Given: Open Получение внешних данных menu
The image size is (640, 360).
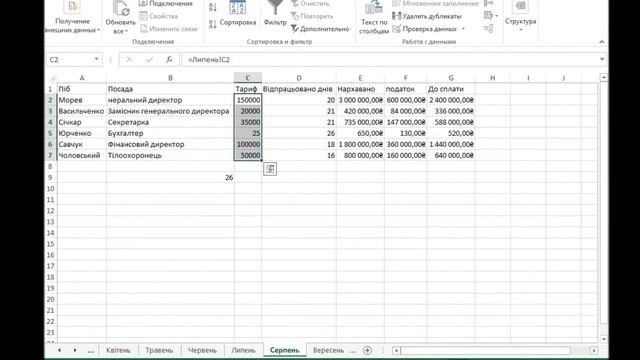Looking at the screenshot, I should (73, 17).
